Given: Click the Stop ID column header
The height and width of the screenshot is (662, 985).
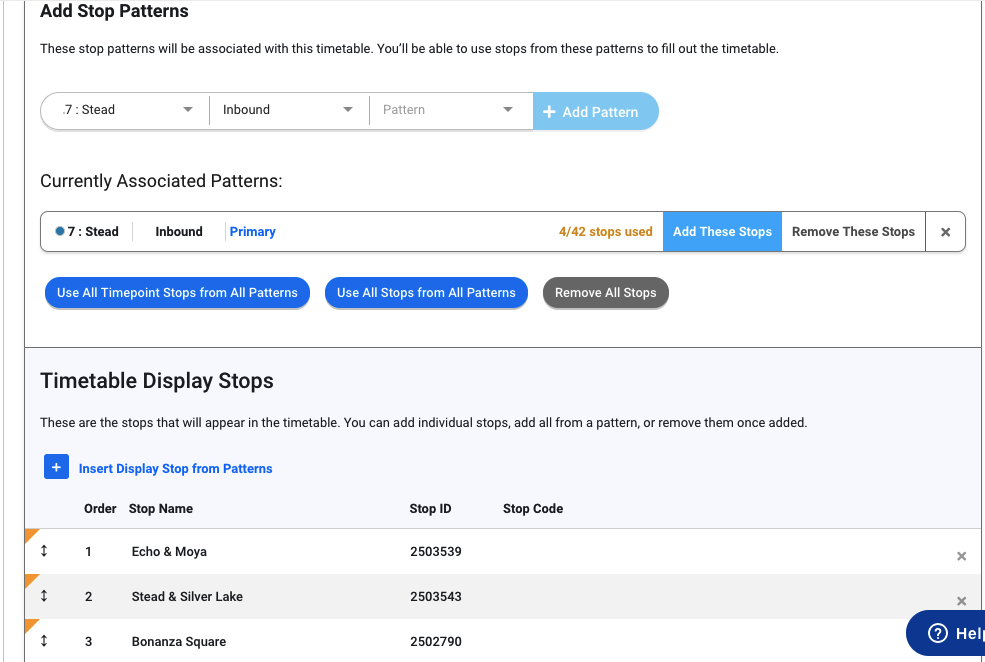Looking at the screenshot, I should point(430,509).
